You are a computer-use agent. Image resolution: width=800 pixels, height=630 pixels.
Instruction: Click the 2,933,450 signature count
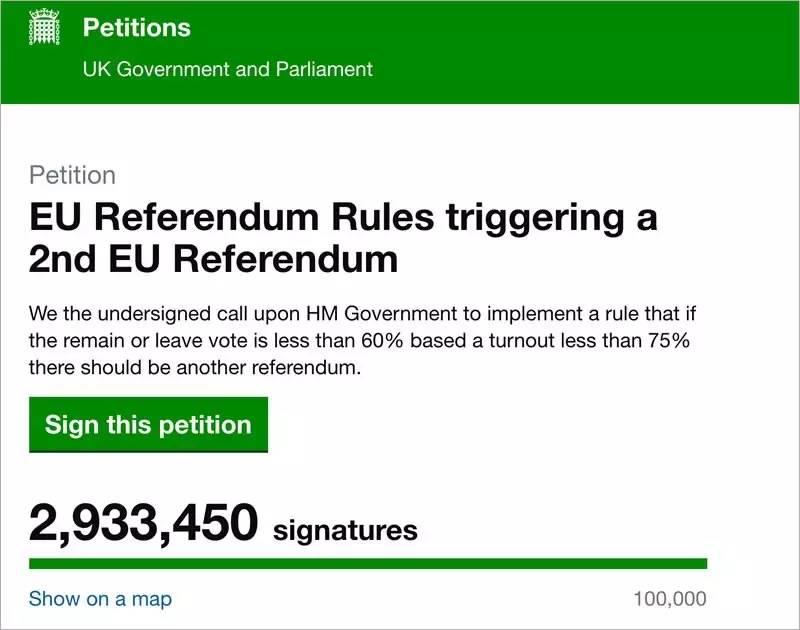[143, 523]
